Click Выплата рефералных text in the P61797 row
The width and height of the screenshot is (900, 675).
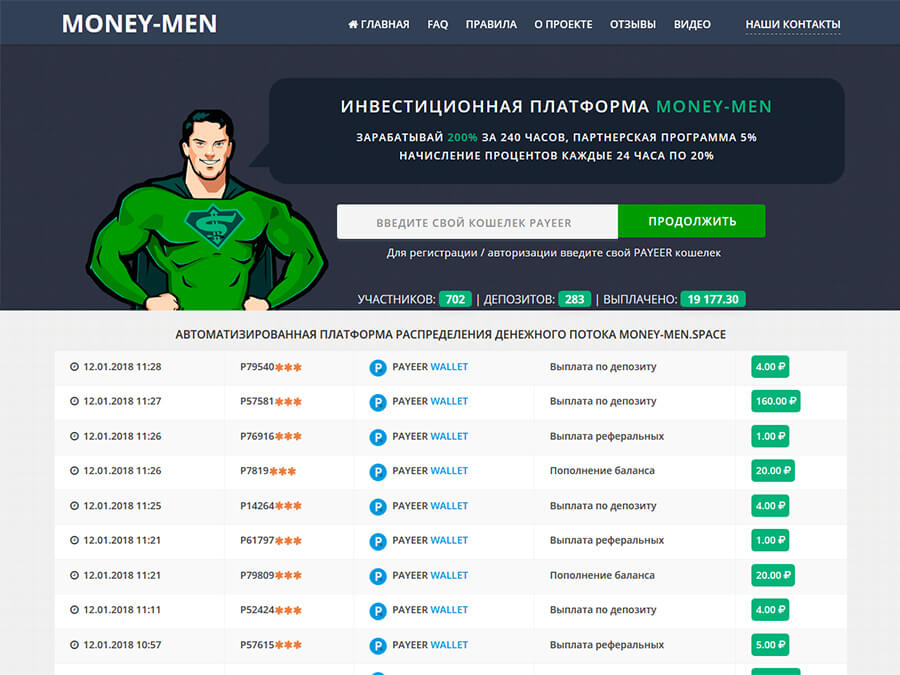click(607, 540)
